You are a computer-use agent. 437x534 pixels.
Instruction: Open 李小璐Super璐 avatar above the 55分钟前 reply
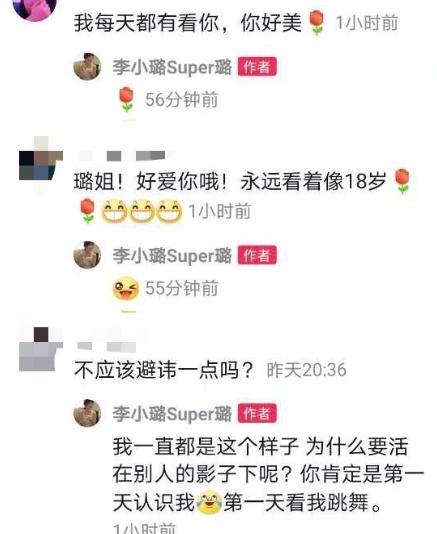[87, 255]
